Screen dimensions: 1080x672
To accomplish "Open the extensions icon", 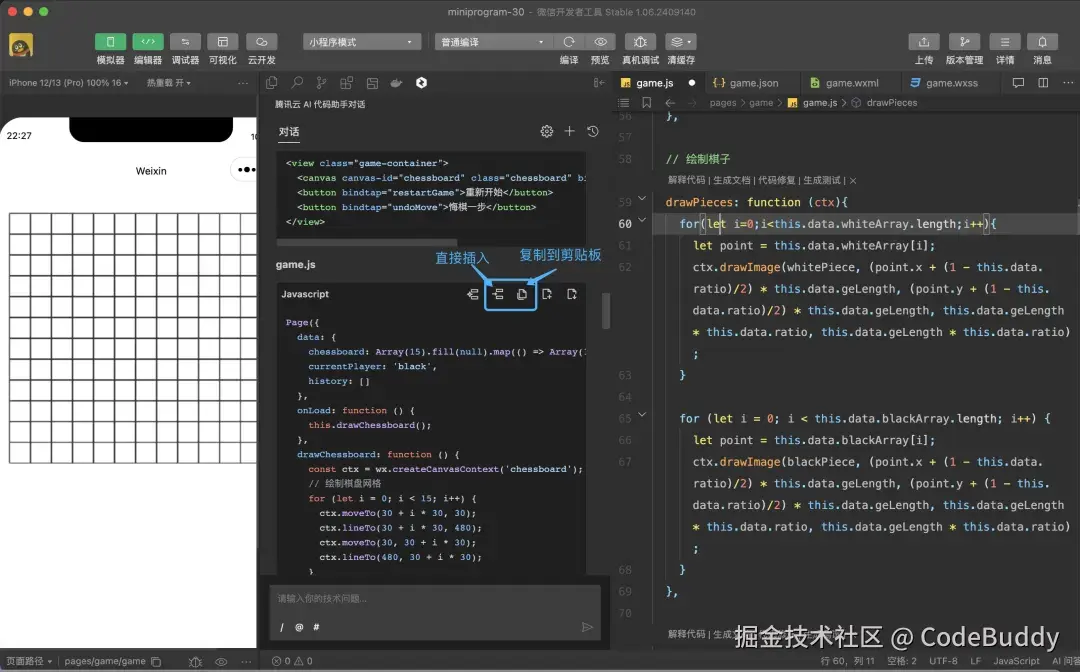I will click(x=346, y=83).
